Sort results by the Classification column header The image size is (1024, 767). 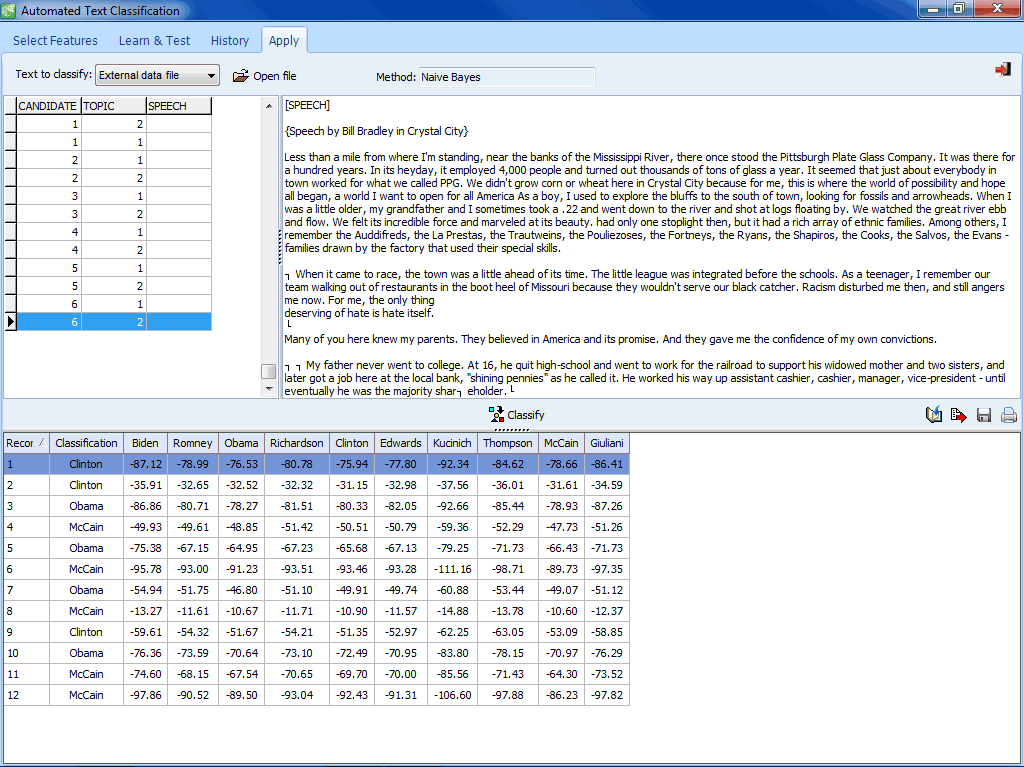tap(86, 443)
